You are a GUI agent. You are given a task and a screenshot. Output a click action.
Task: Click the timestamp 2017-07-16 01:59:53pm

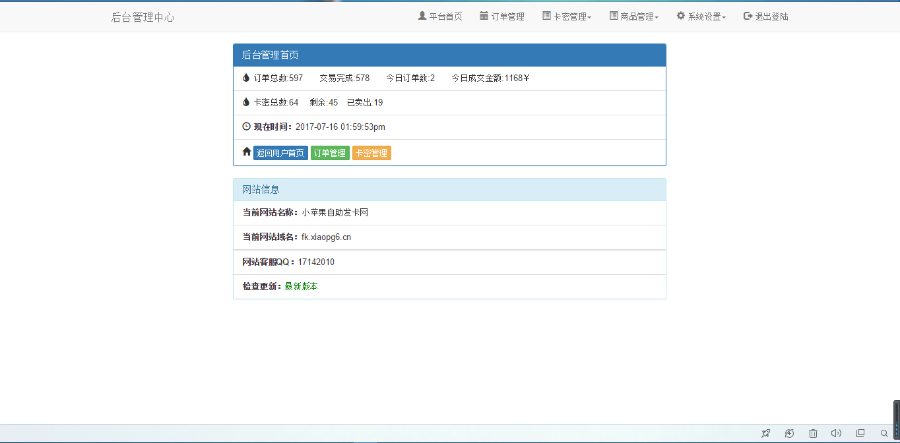[x=340, y=127]
